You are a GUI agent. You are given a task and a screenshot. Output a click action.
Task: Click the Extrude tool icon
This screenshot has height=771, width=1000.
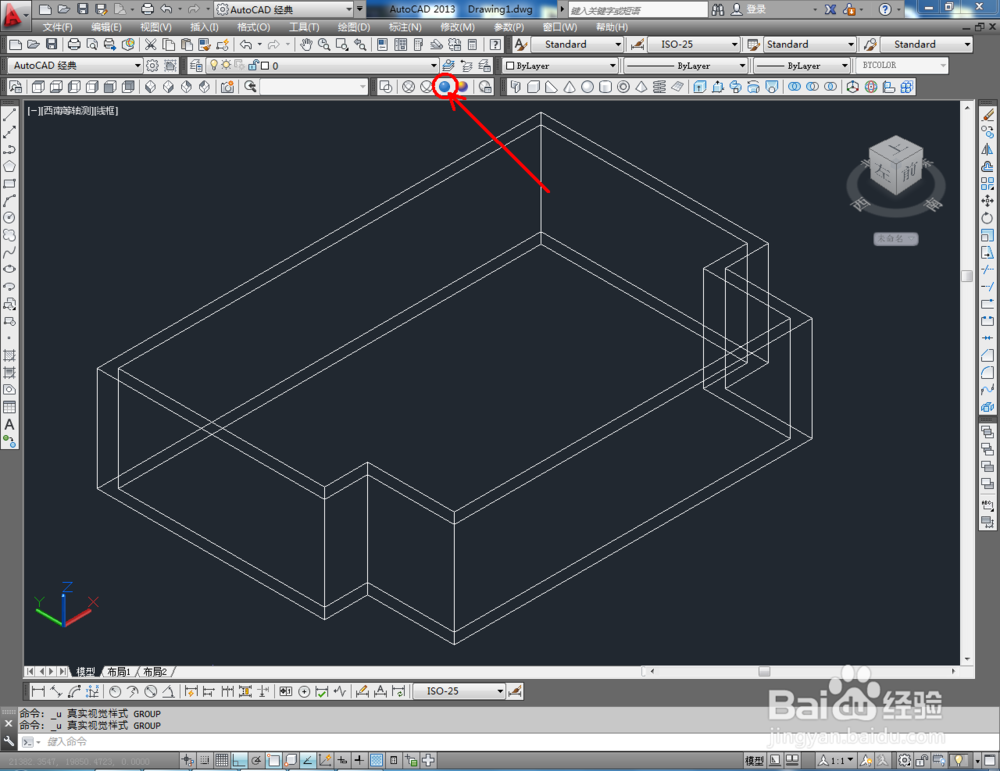point(700,87)
